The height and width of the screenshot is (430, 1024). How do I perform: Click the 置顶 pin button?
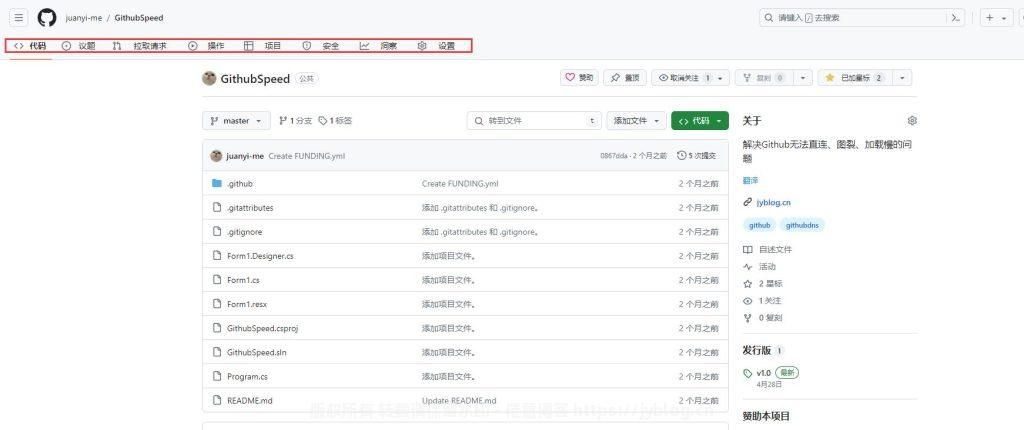point(625,78)
